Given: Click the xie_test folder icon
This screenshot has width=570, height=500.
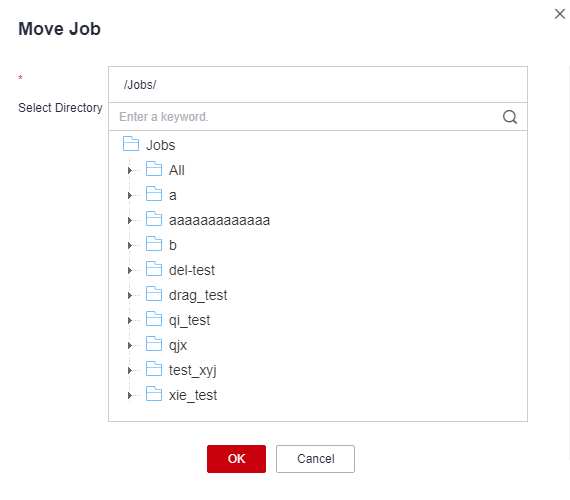Looking at the screenshot, I should tap(154, 394).
